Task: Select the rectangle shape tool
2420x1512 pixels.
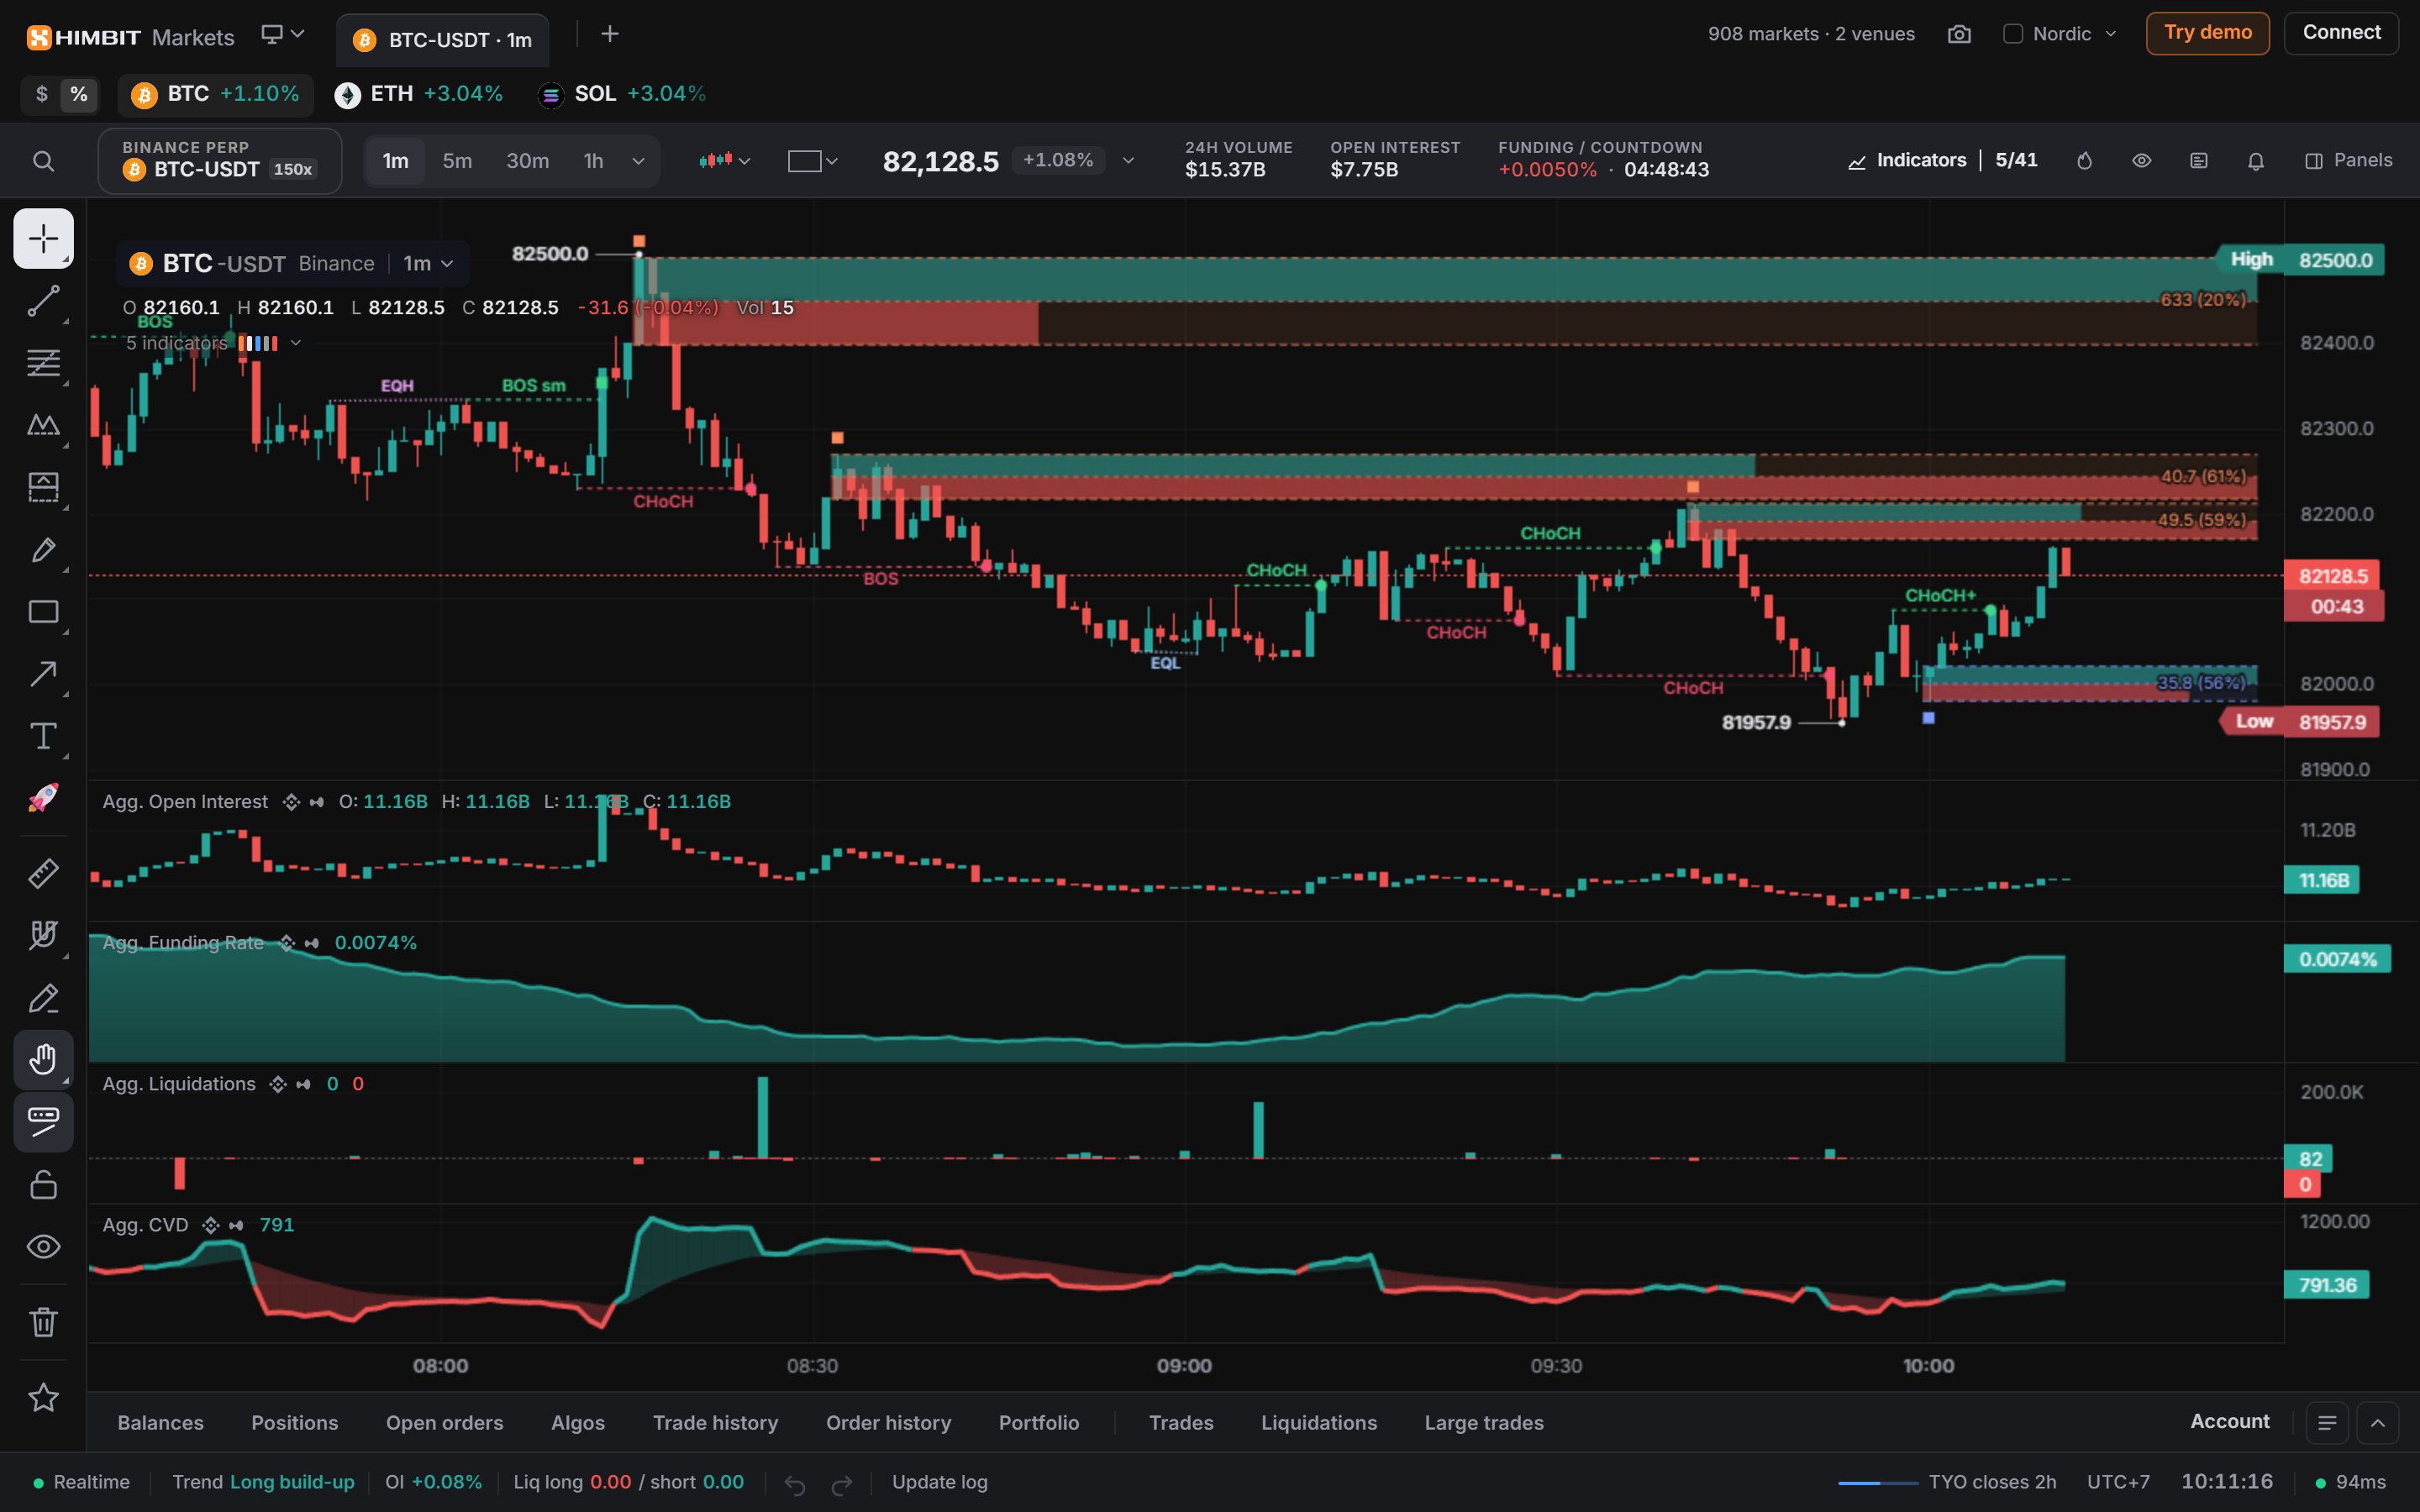Action: click(x=43, y=612)
